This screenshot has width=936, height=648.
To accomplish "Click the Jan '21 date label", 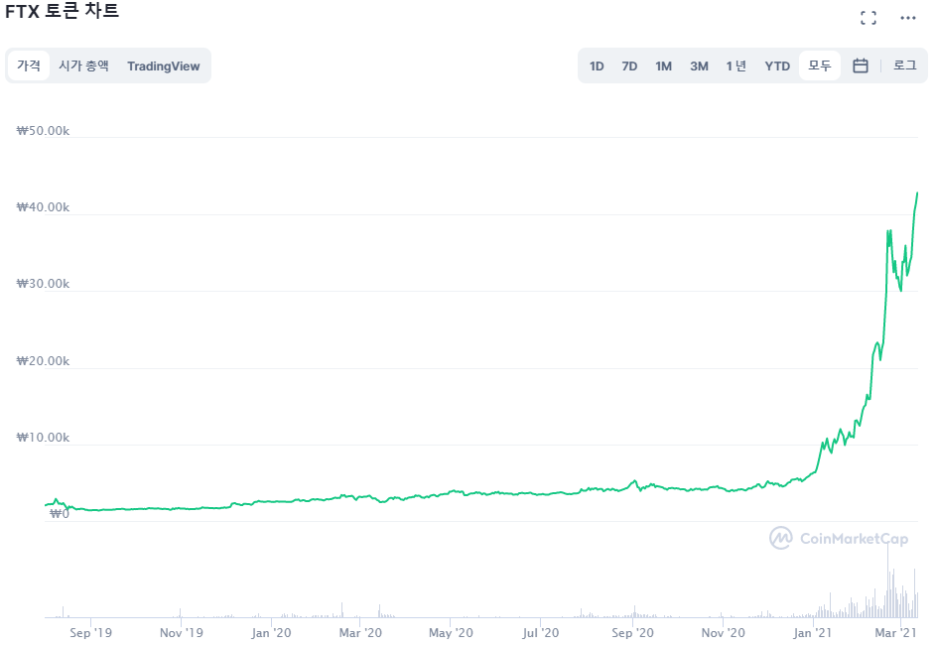I will coord(812,632).
